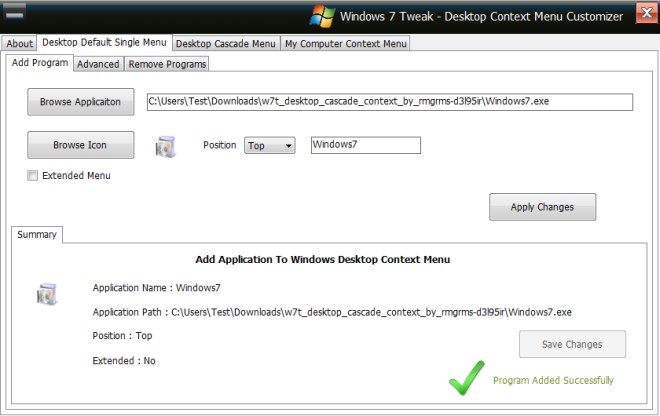The width and height of the screenshot is (660, 416).
Task: Click the 'Application Name : Windows7' line
Action: pyautogui.click(x=157, y=288)
